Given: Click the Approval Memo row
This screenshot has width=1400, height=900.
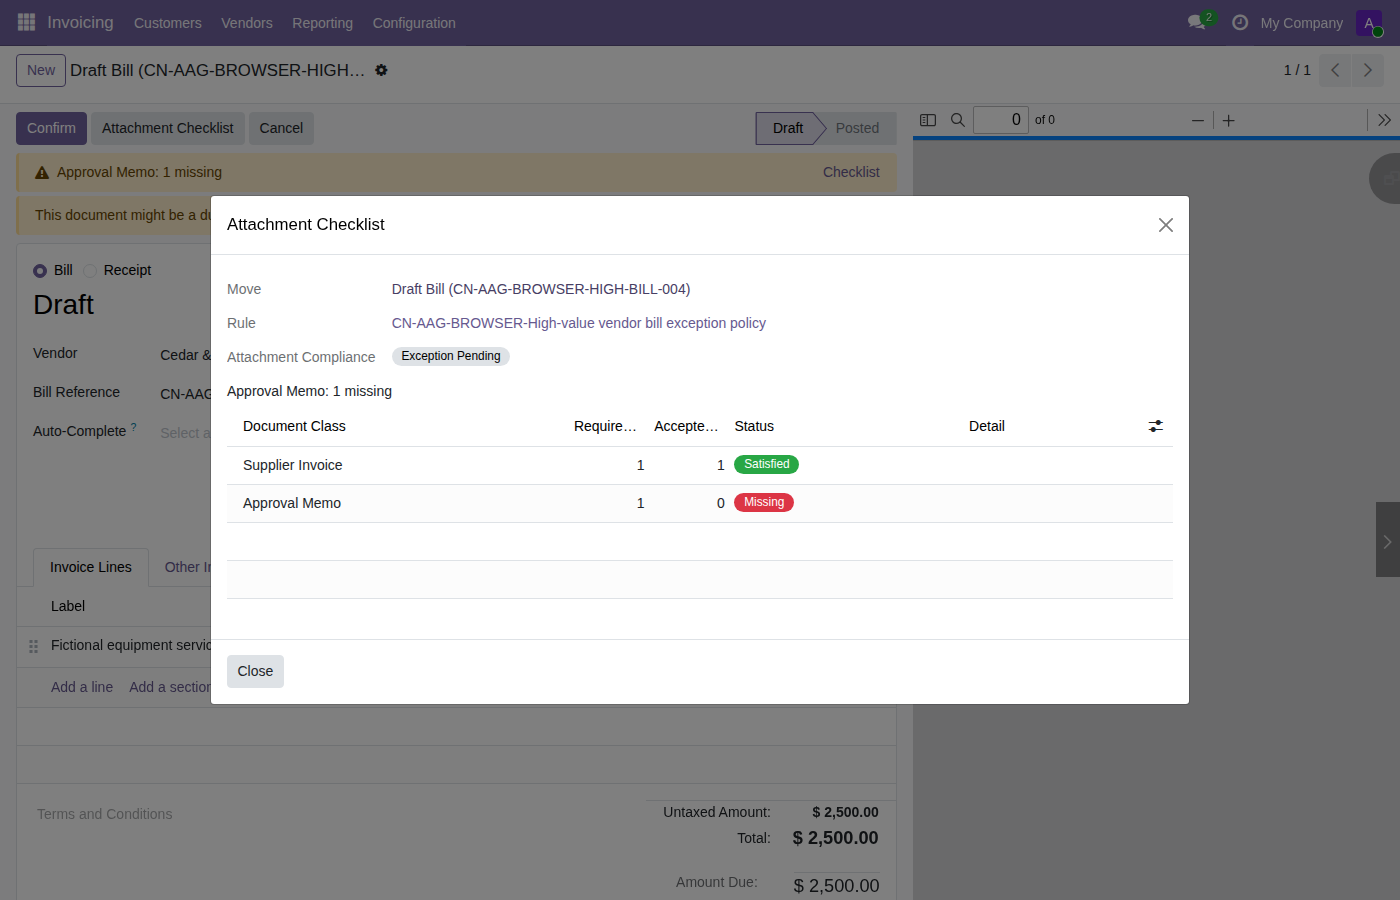Looking at the screenshot, I should tap(700, 503).
